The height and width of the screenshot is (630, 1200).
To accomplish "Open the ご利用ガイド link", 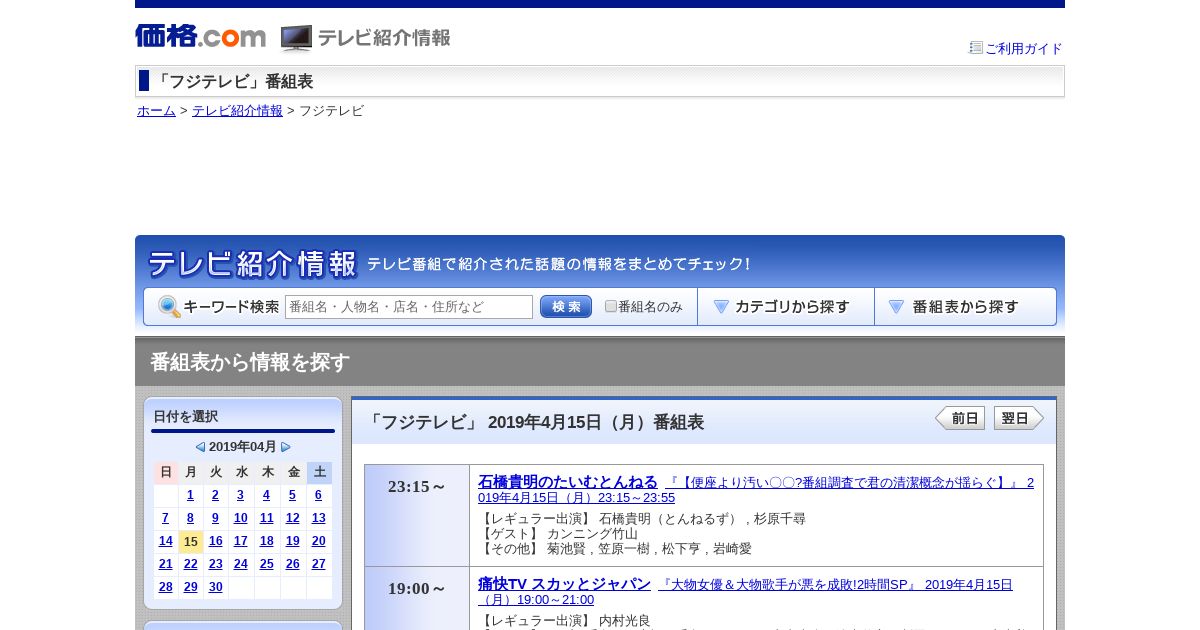I will click(x=1024, y=48).
